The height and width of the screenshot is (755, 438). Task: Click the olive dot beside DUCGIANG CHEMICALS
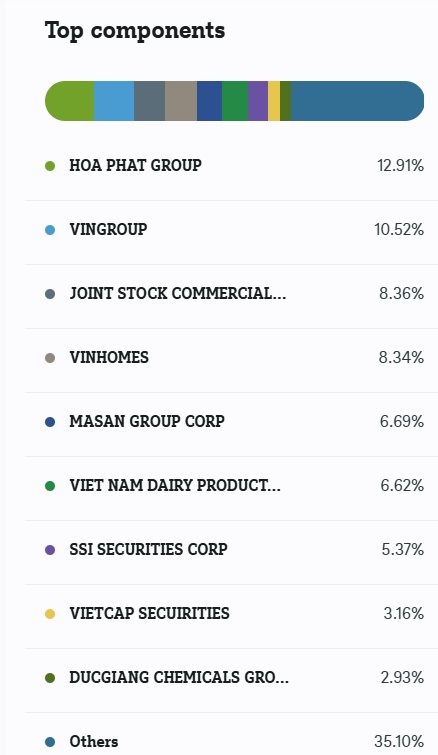[50, 678]
